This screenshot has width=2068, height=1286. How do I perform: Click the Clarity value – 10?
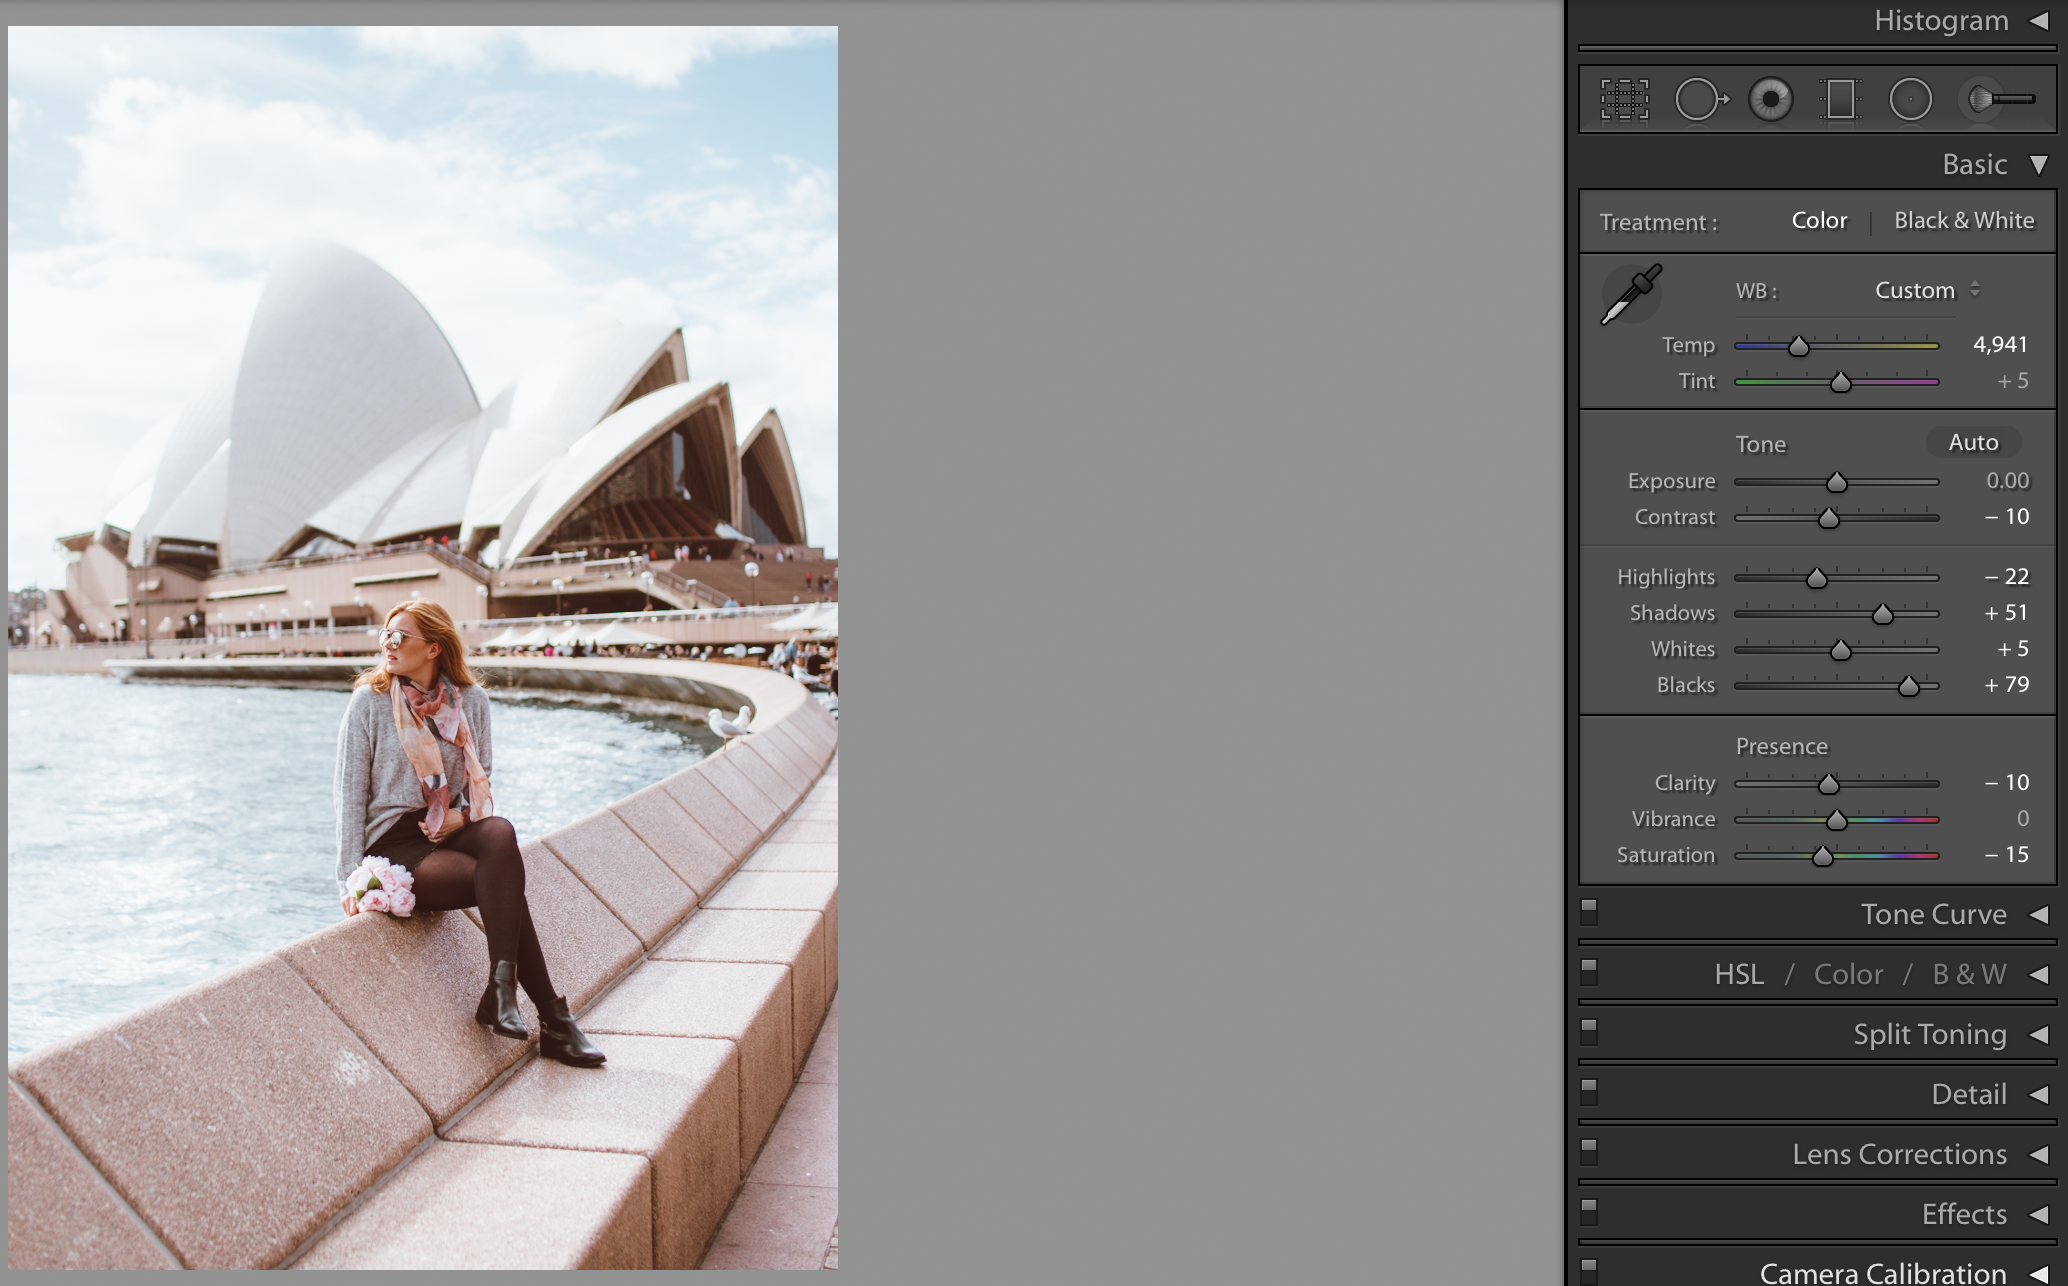[2007, 783]
